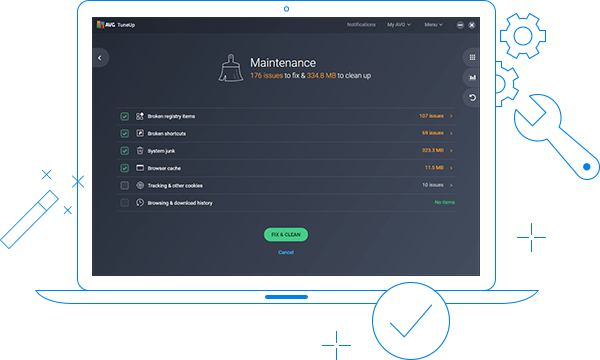600x360 pixels.
Task: Uncheck Browser cache checkbox
Action: (124, 168)
